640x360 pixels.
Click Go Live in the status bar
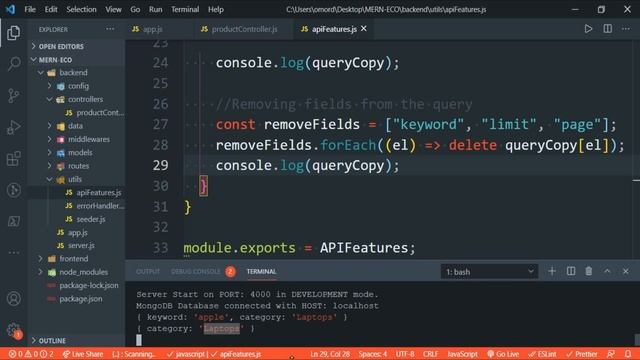(x=503, y=354)
